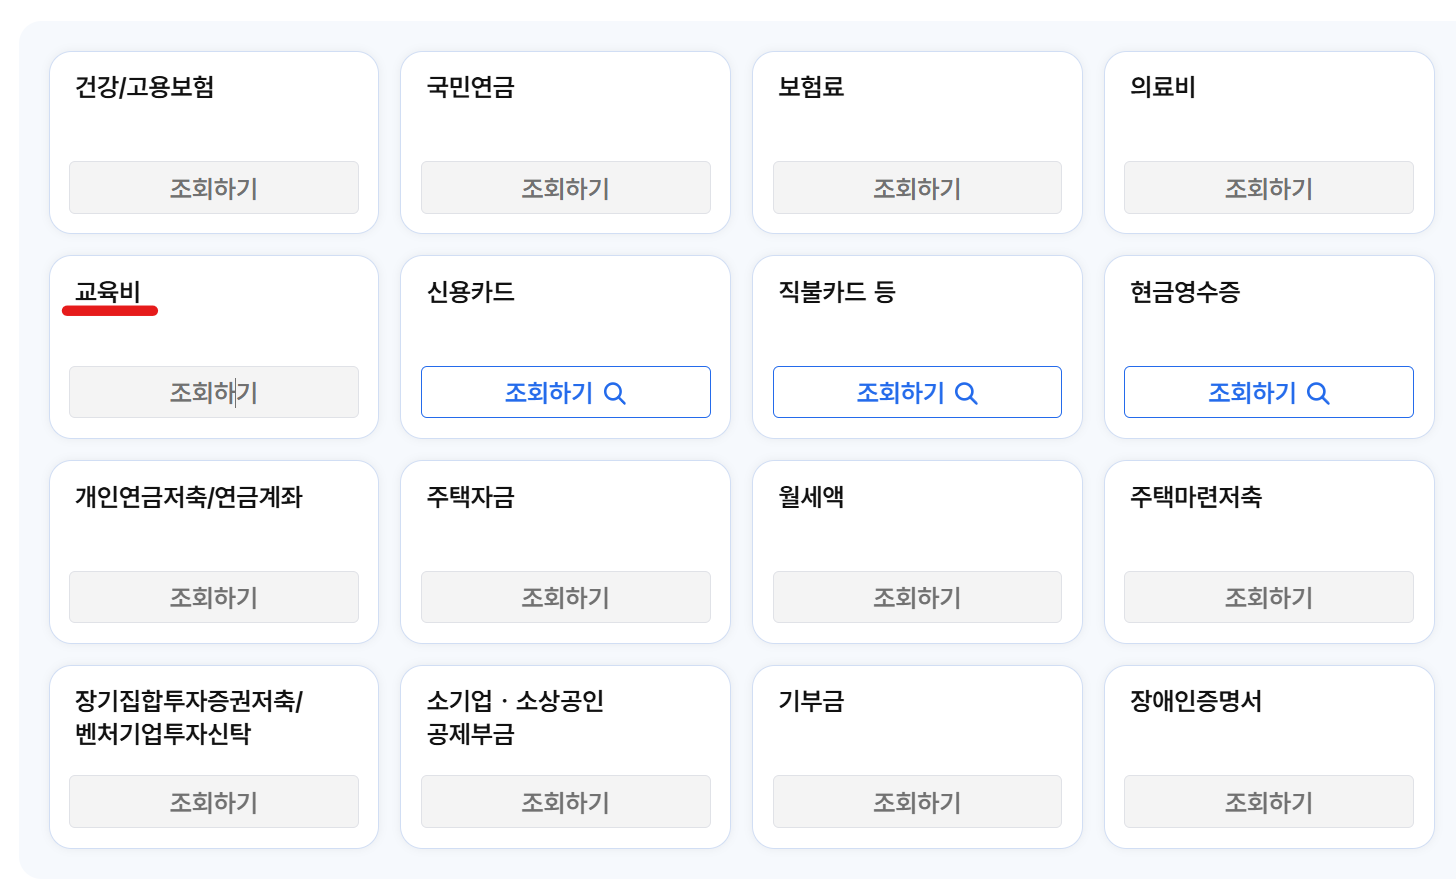Click 조회하기 under 소기업·소상공인 공제부금
The width and height of the screenshot is (1456, 883).
pos(565,801)
